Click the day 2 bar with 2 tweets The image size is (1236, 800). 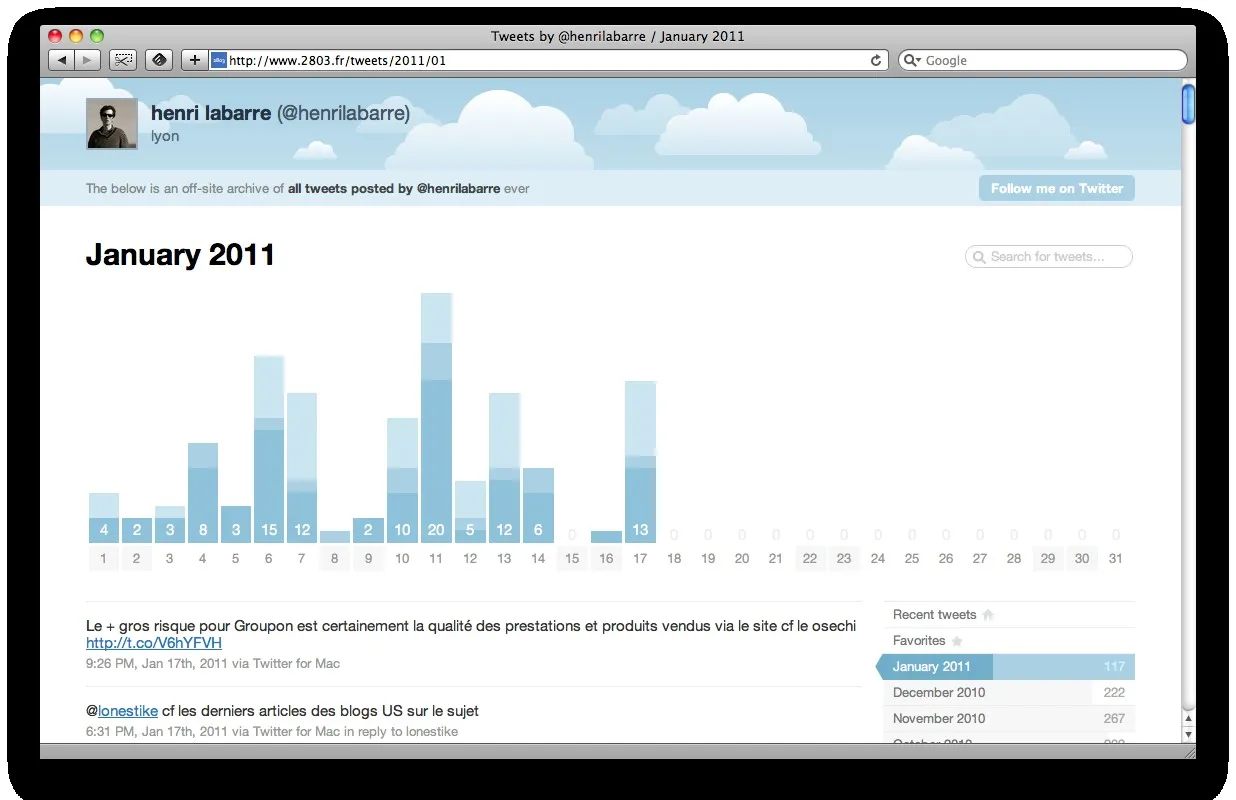point(138,530)
